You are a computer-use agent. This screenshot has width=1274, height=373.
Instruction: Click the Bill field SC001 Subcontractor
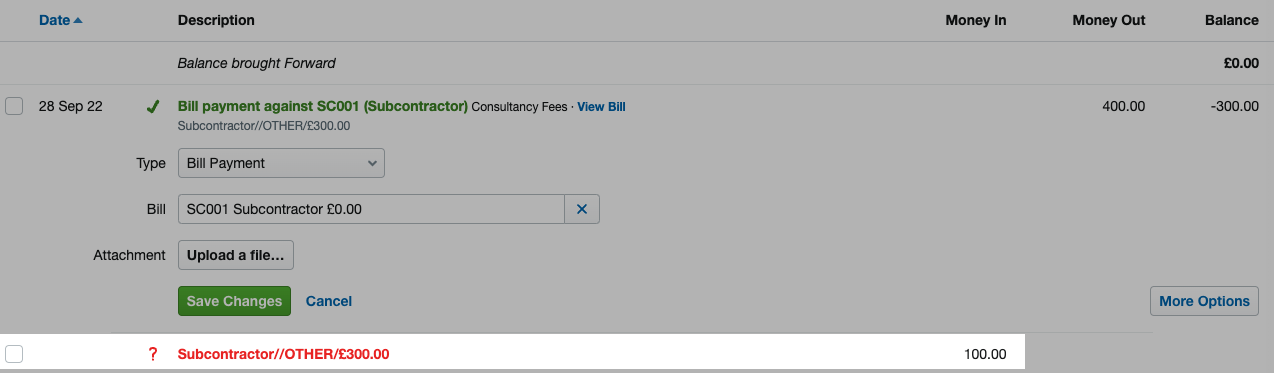tap(371, 210)
